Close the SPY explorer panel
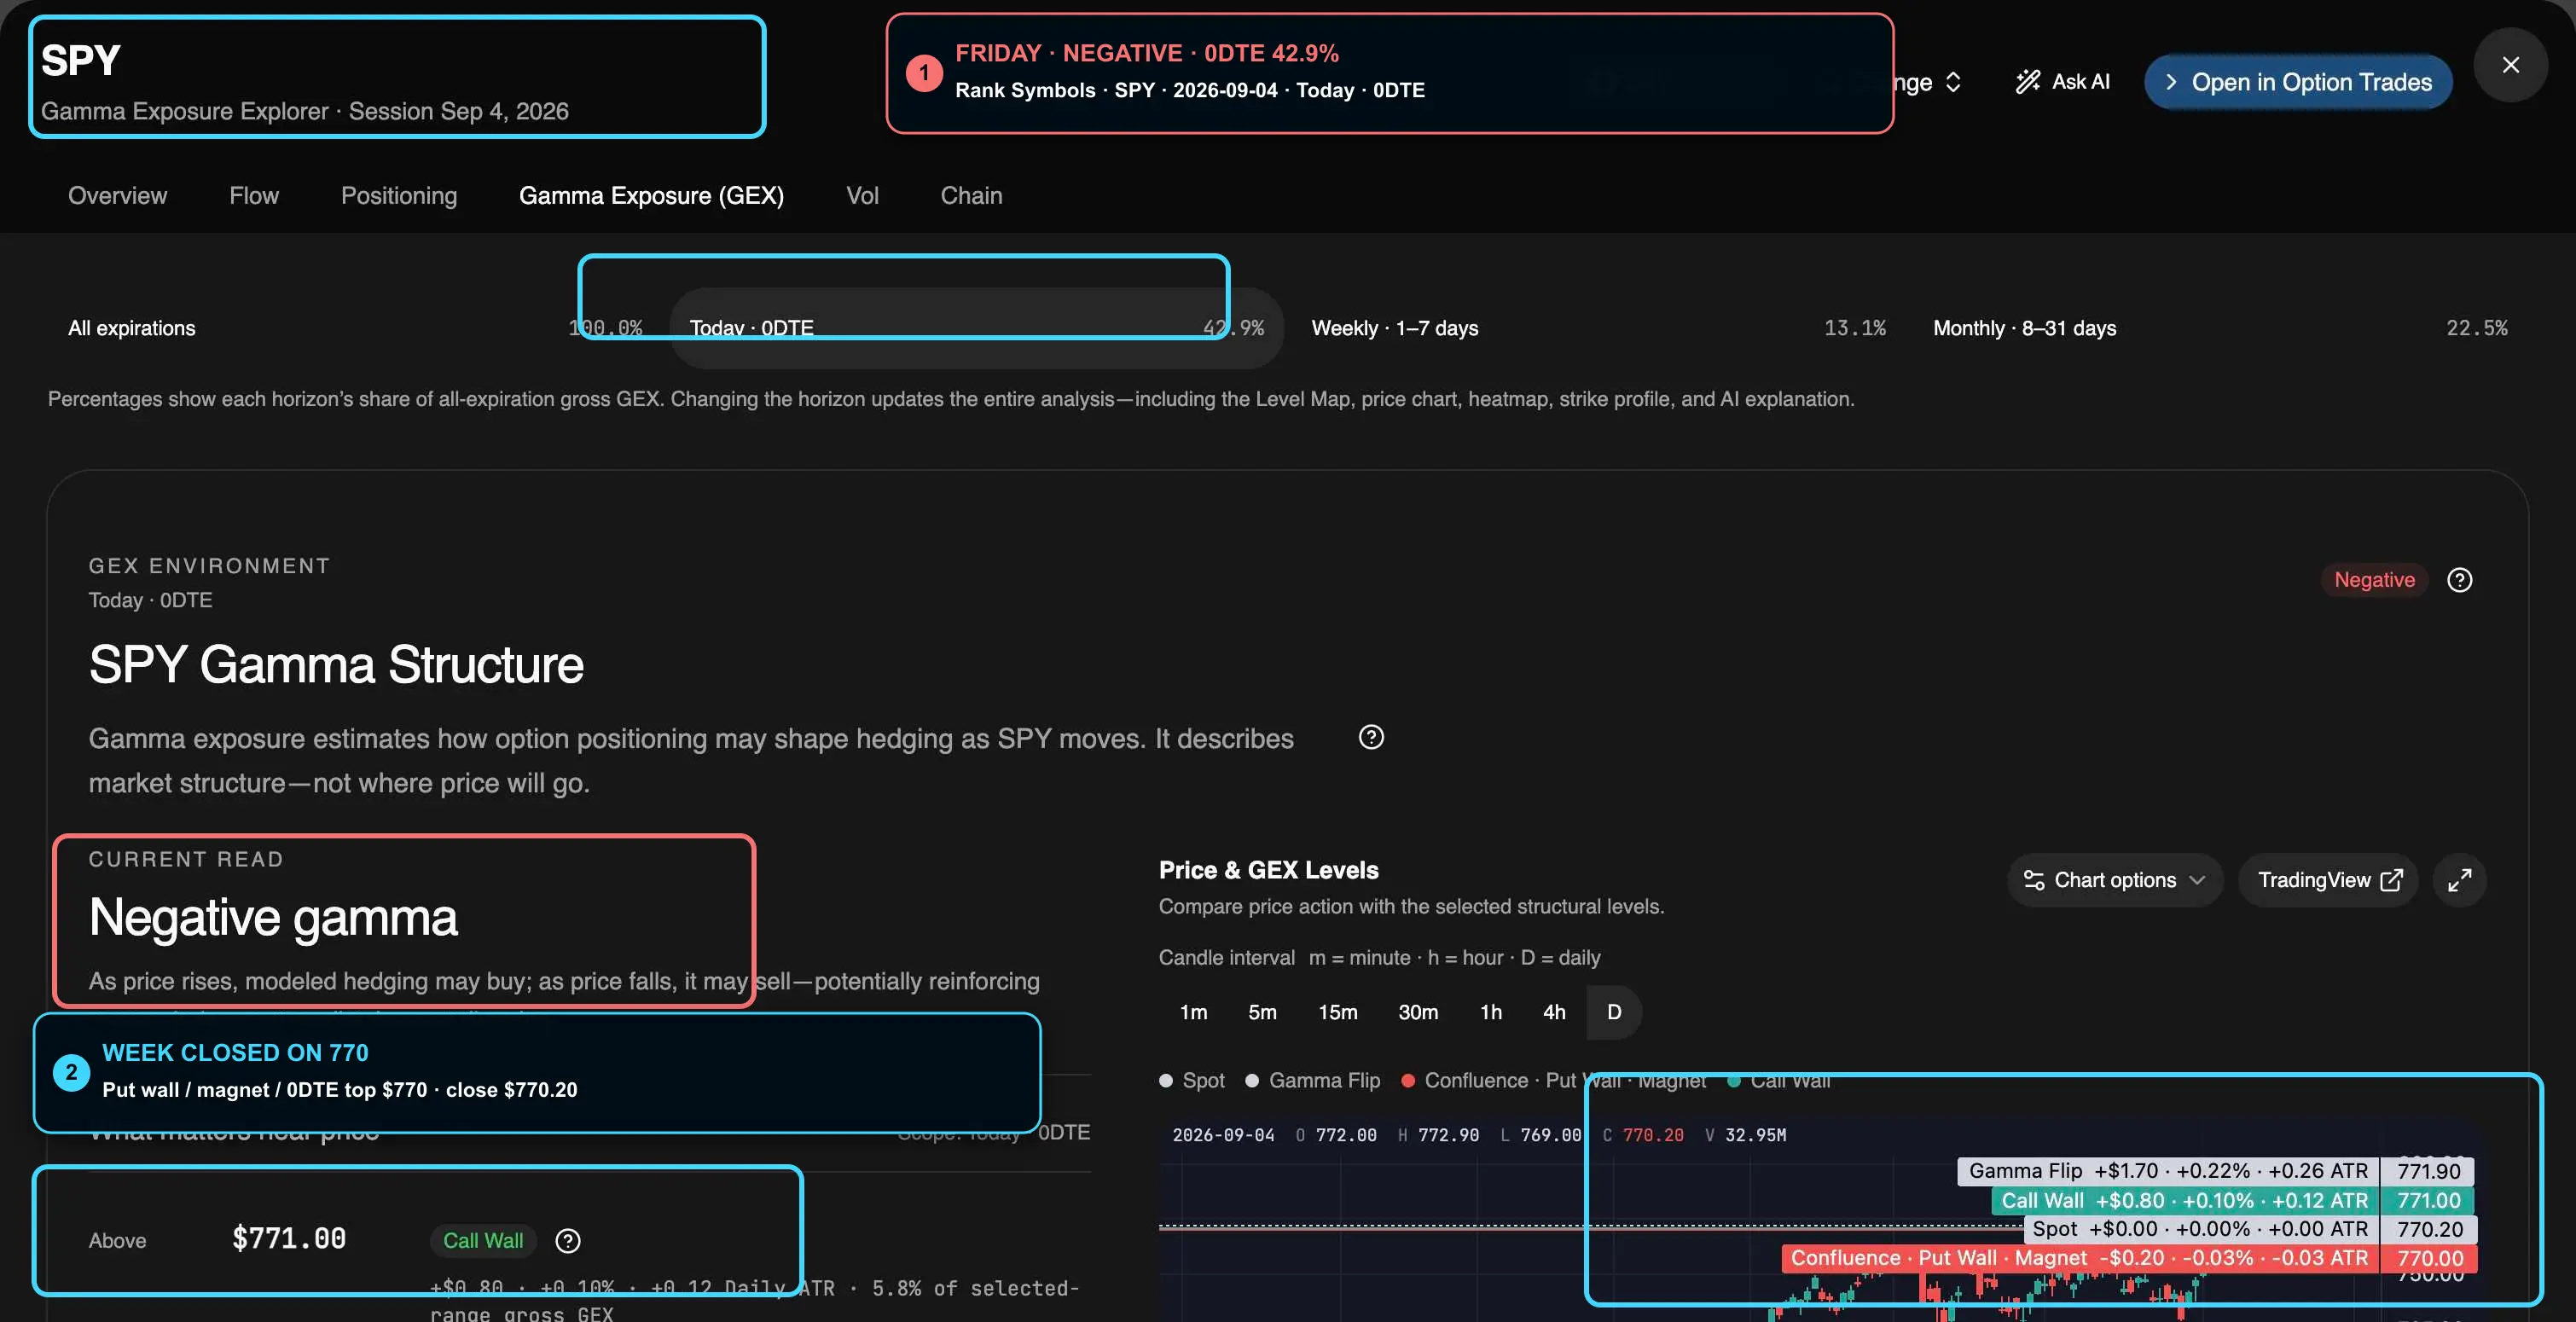Viewport: 2576px width, 1322px height. [2510, 65]
